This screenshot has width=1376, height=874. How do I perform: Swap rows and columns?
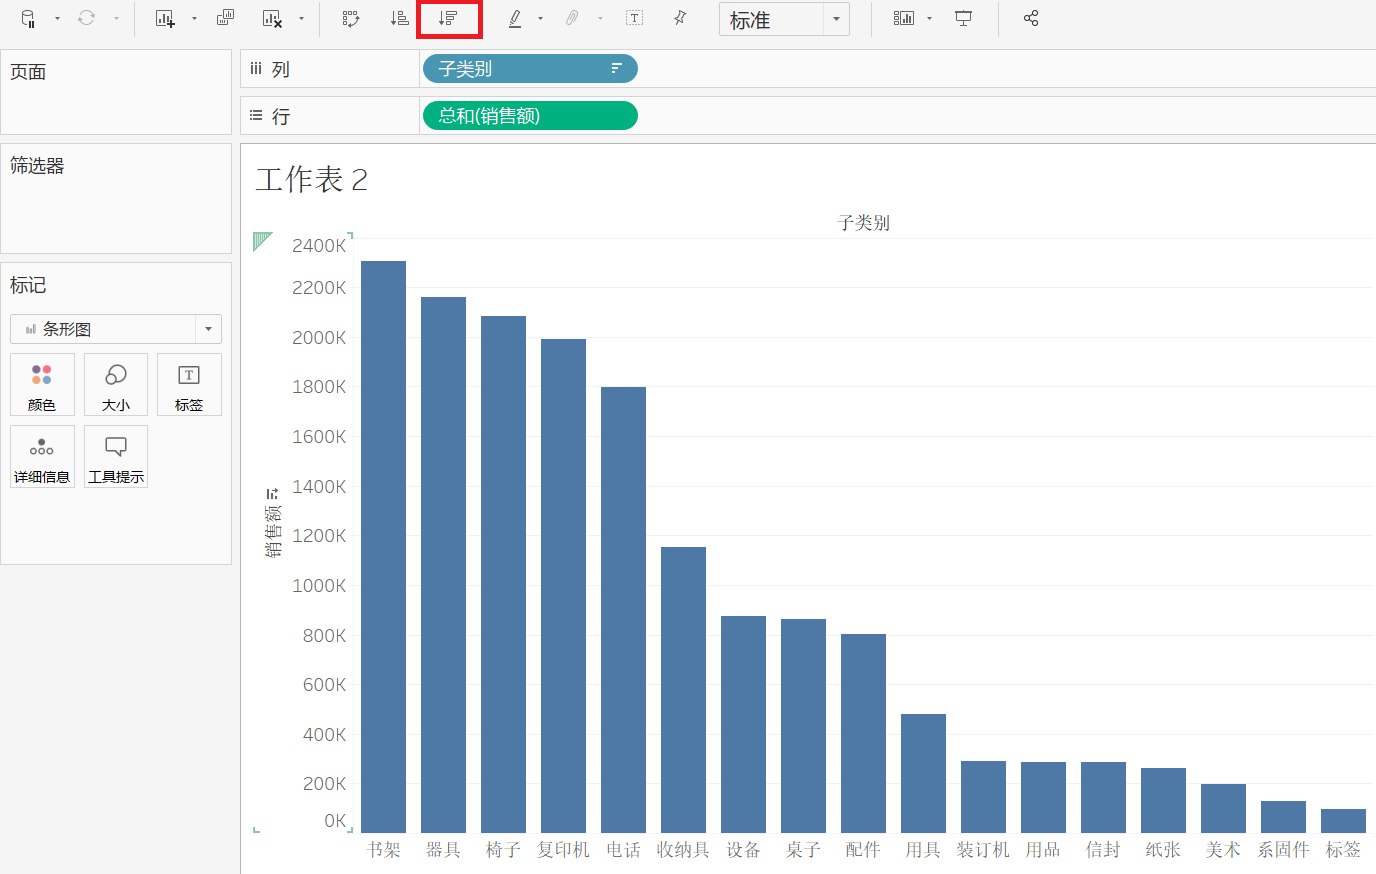click(351, 19)
